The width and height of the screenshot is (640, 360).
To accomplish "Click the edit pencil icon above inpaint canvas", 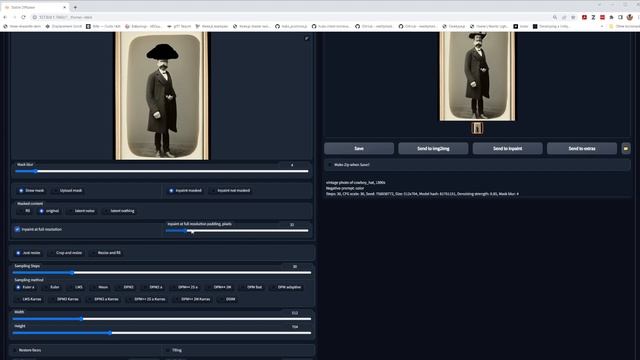I will click(307, 38).
